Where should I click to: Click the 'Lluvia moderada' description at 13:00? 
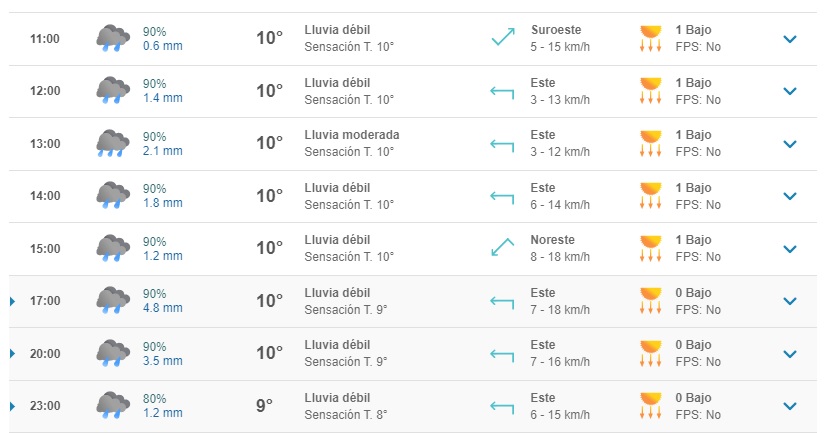352,135
